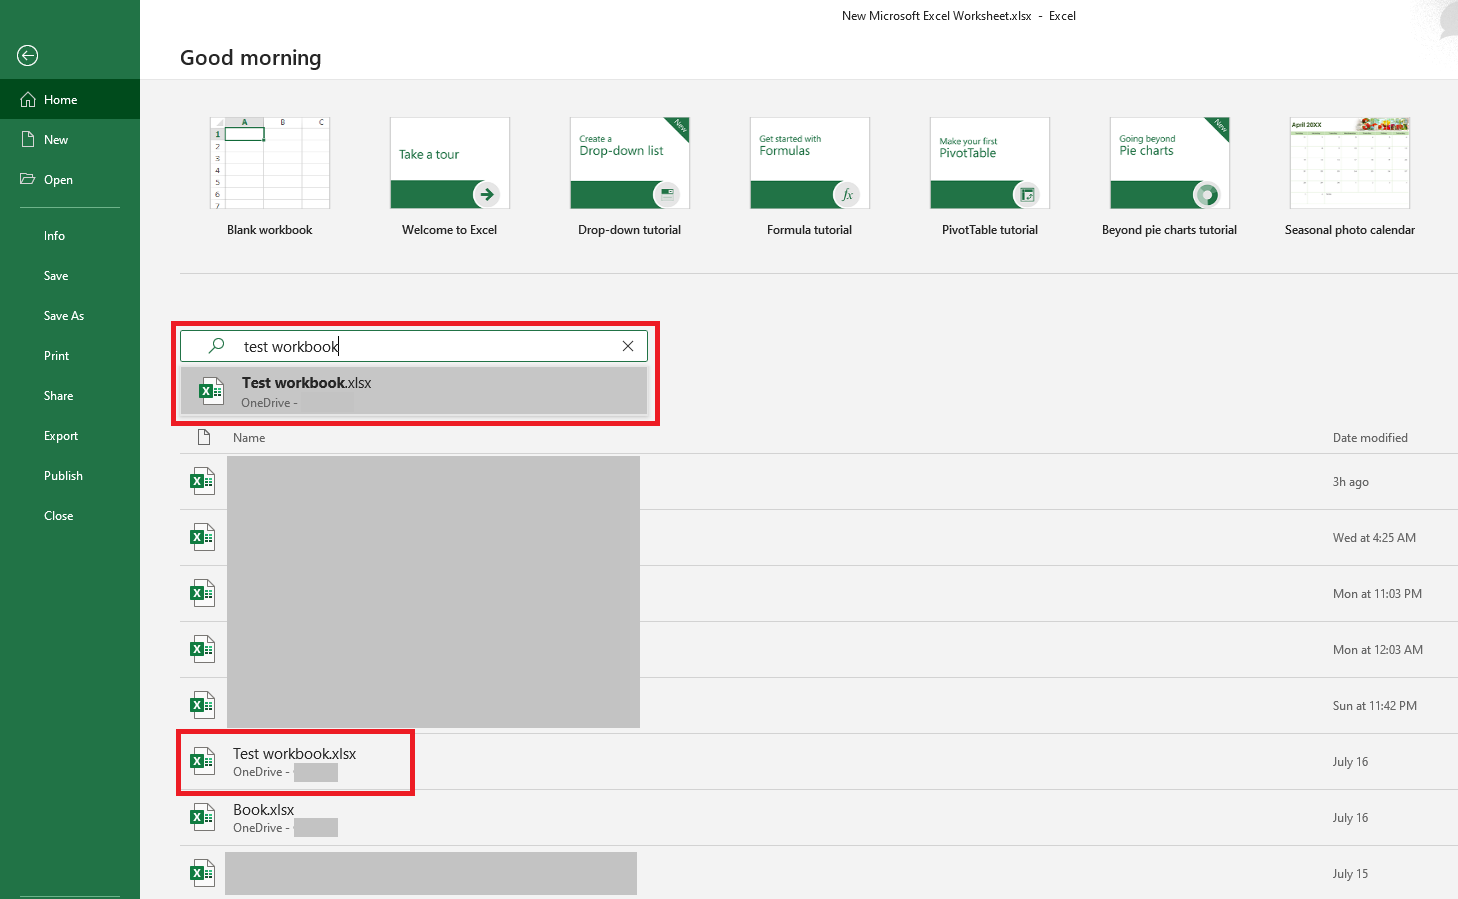Click the Excel icon of the July 15 file

pos(203,873)
